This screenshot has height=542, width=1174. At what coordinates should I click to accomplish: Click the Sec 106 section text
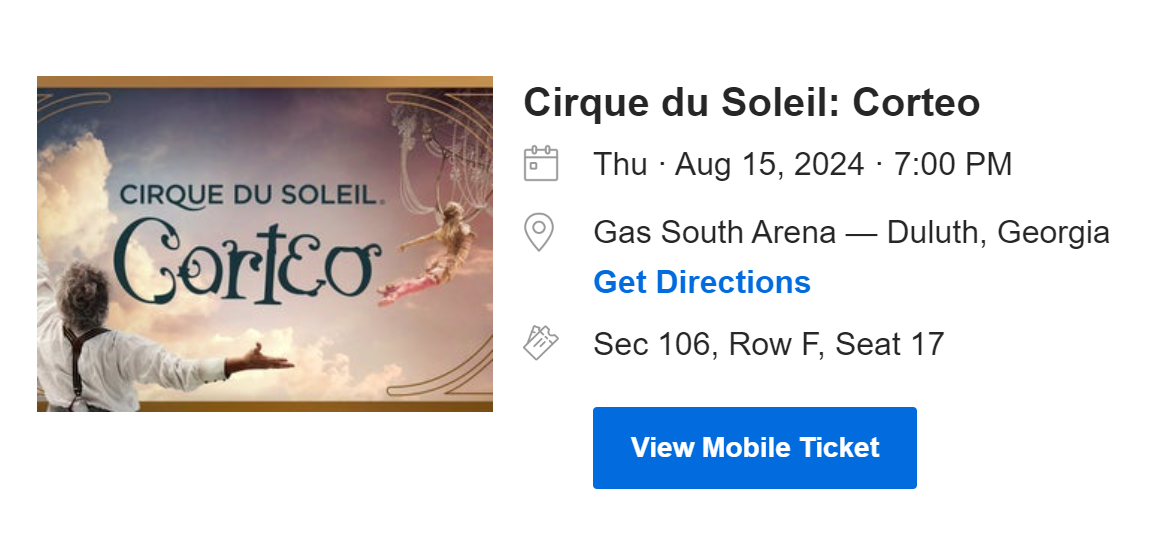651,344
